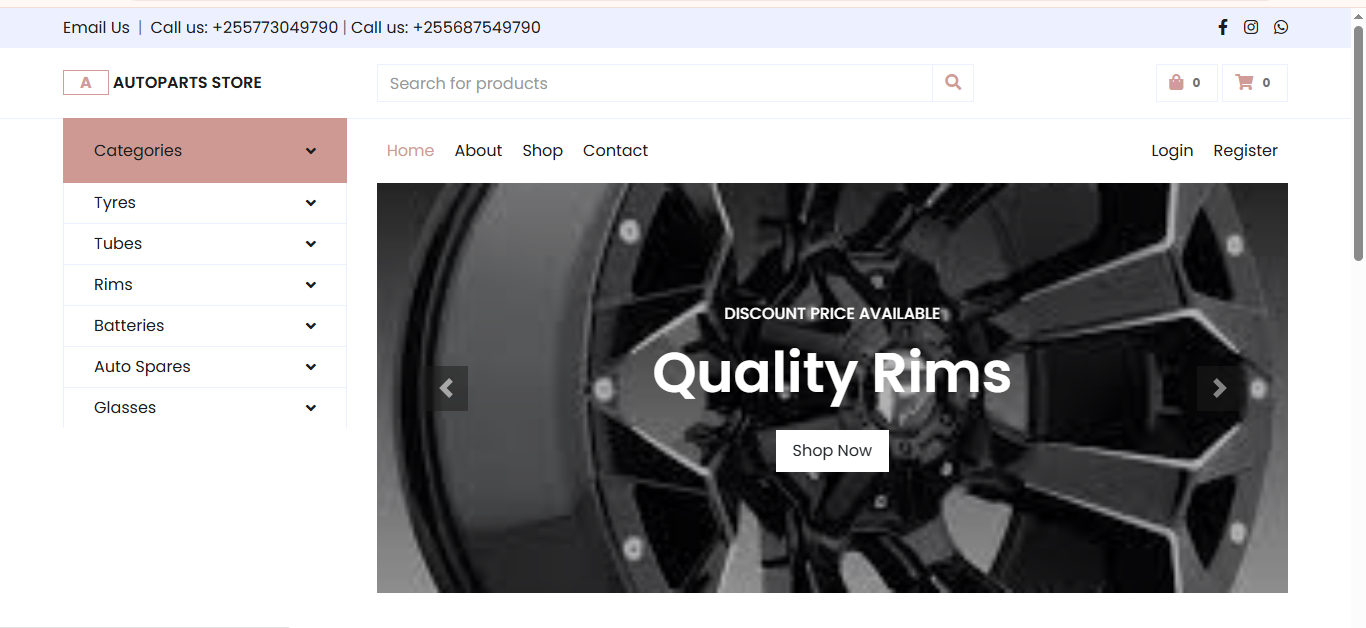Click the search magnifier icon

click(x=953, y=83)
